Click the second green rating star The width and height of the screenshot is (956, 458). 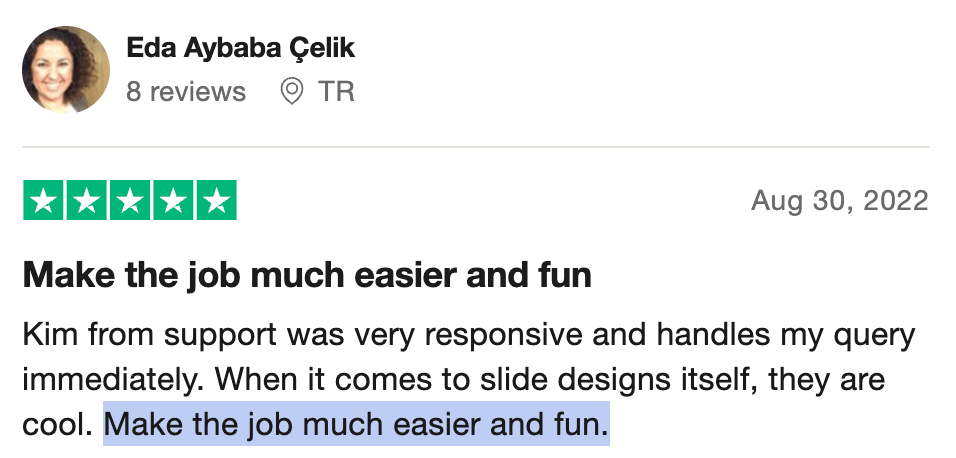(x=87, y=200)
